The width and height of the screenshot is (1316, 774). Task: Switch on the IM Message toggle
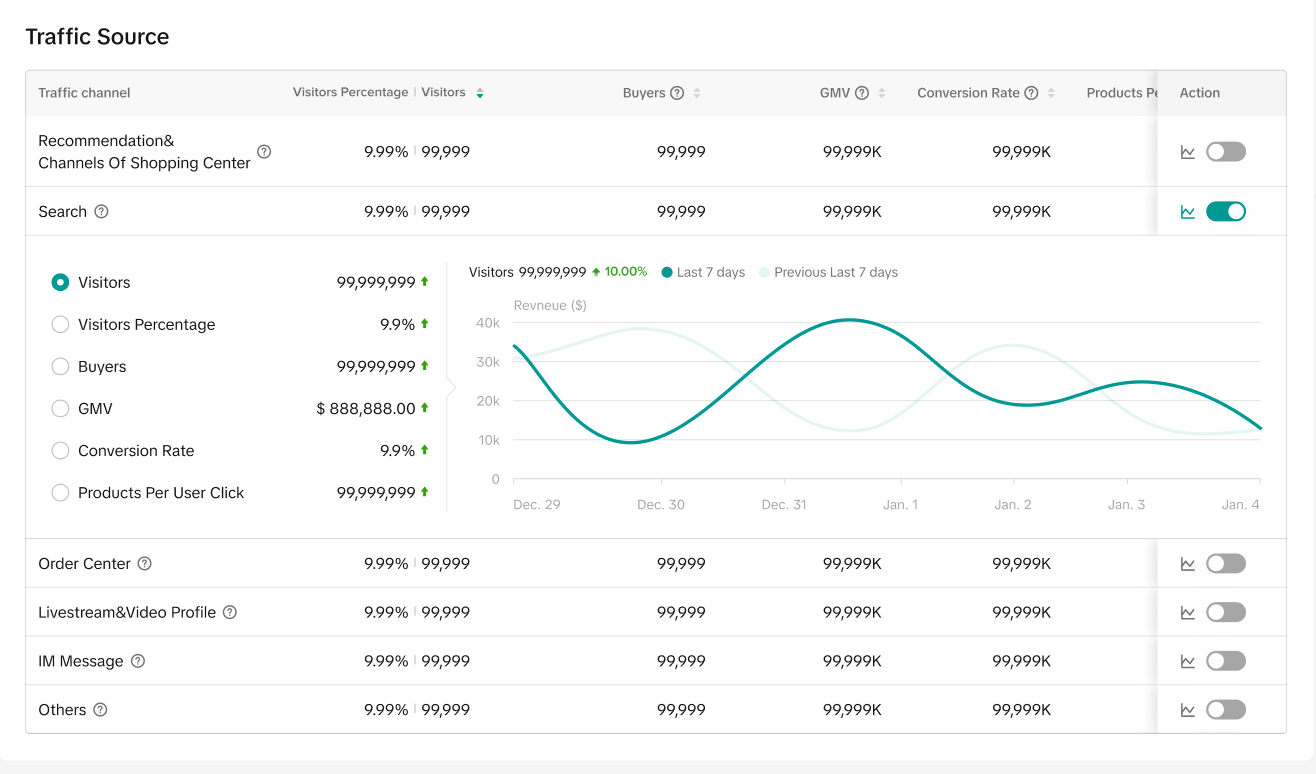tap(1225, 661)
